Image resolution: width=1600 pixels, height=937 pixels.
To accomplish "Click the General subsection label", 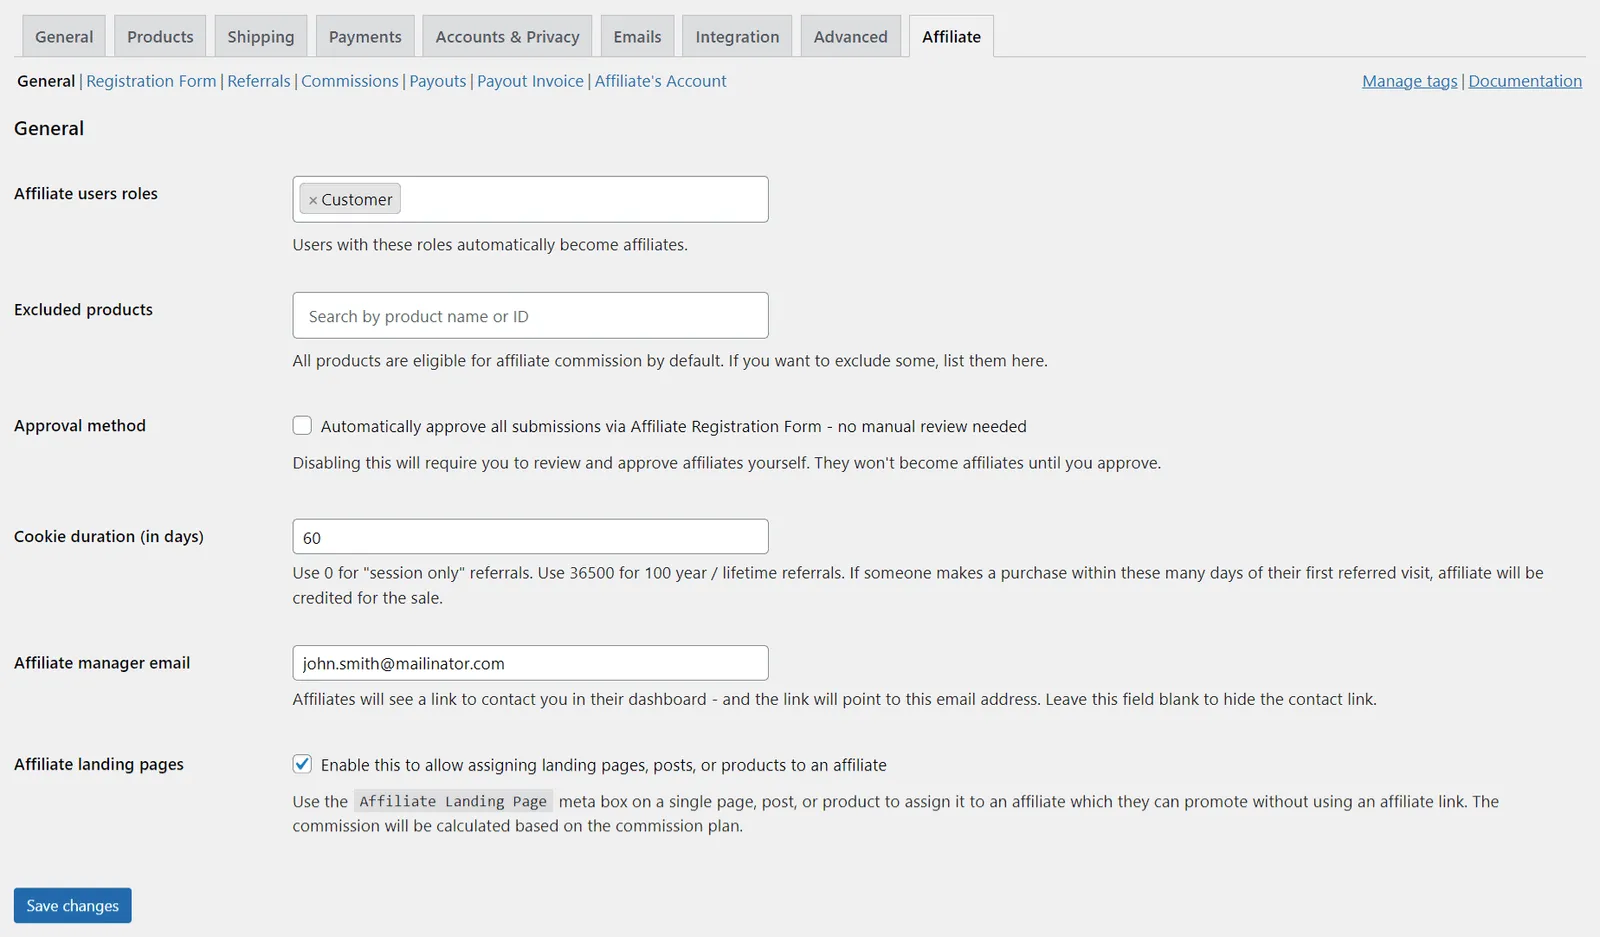I will [46, 81].
